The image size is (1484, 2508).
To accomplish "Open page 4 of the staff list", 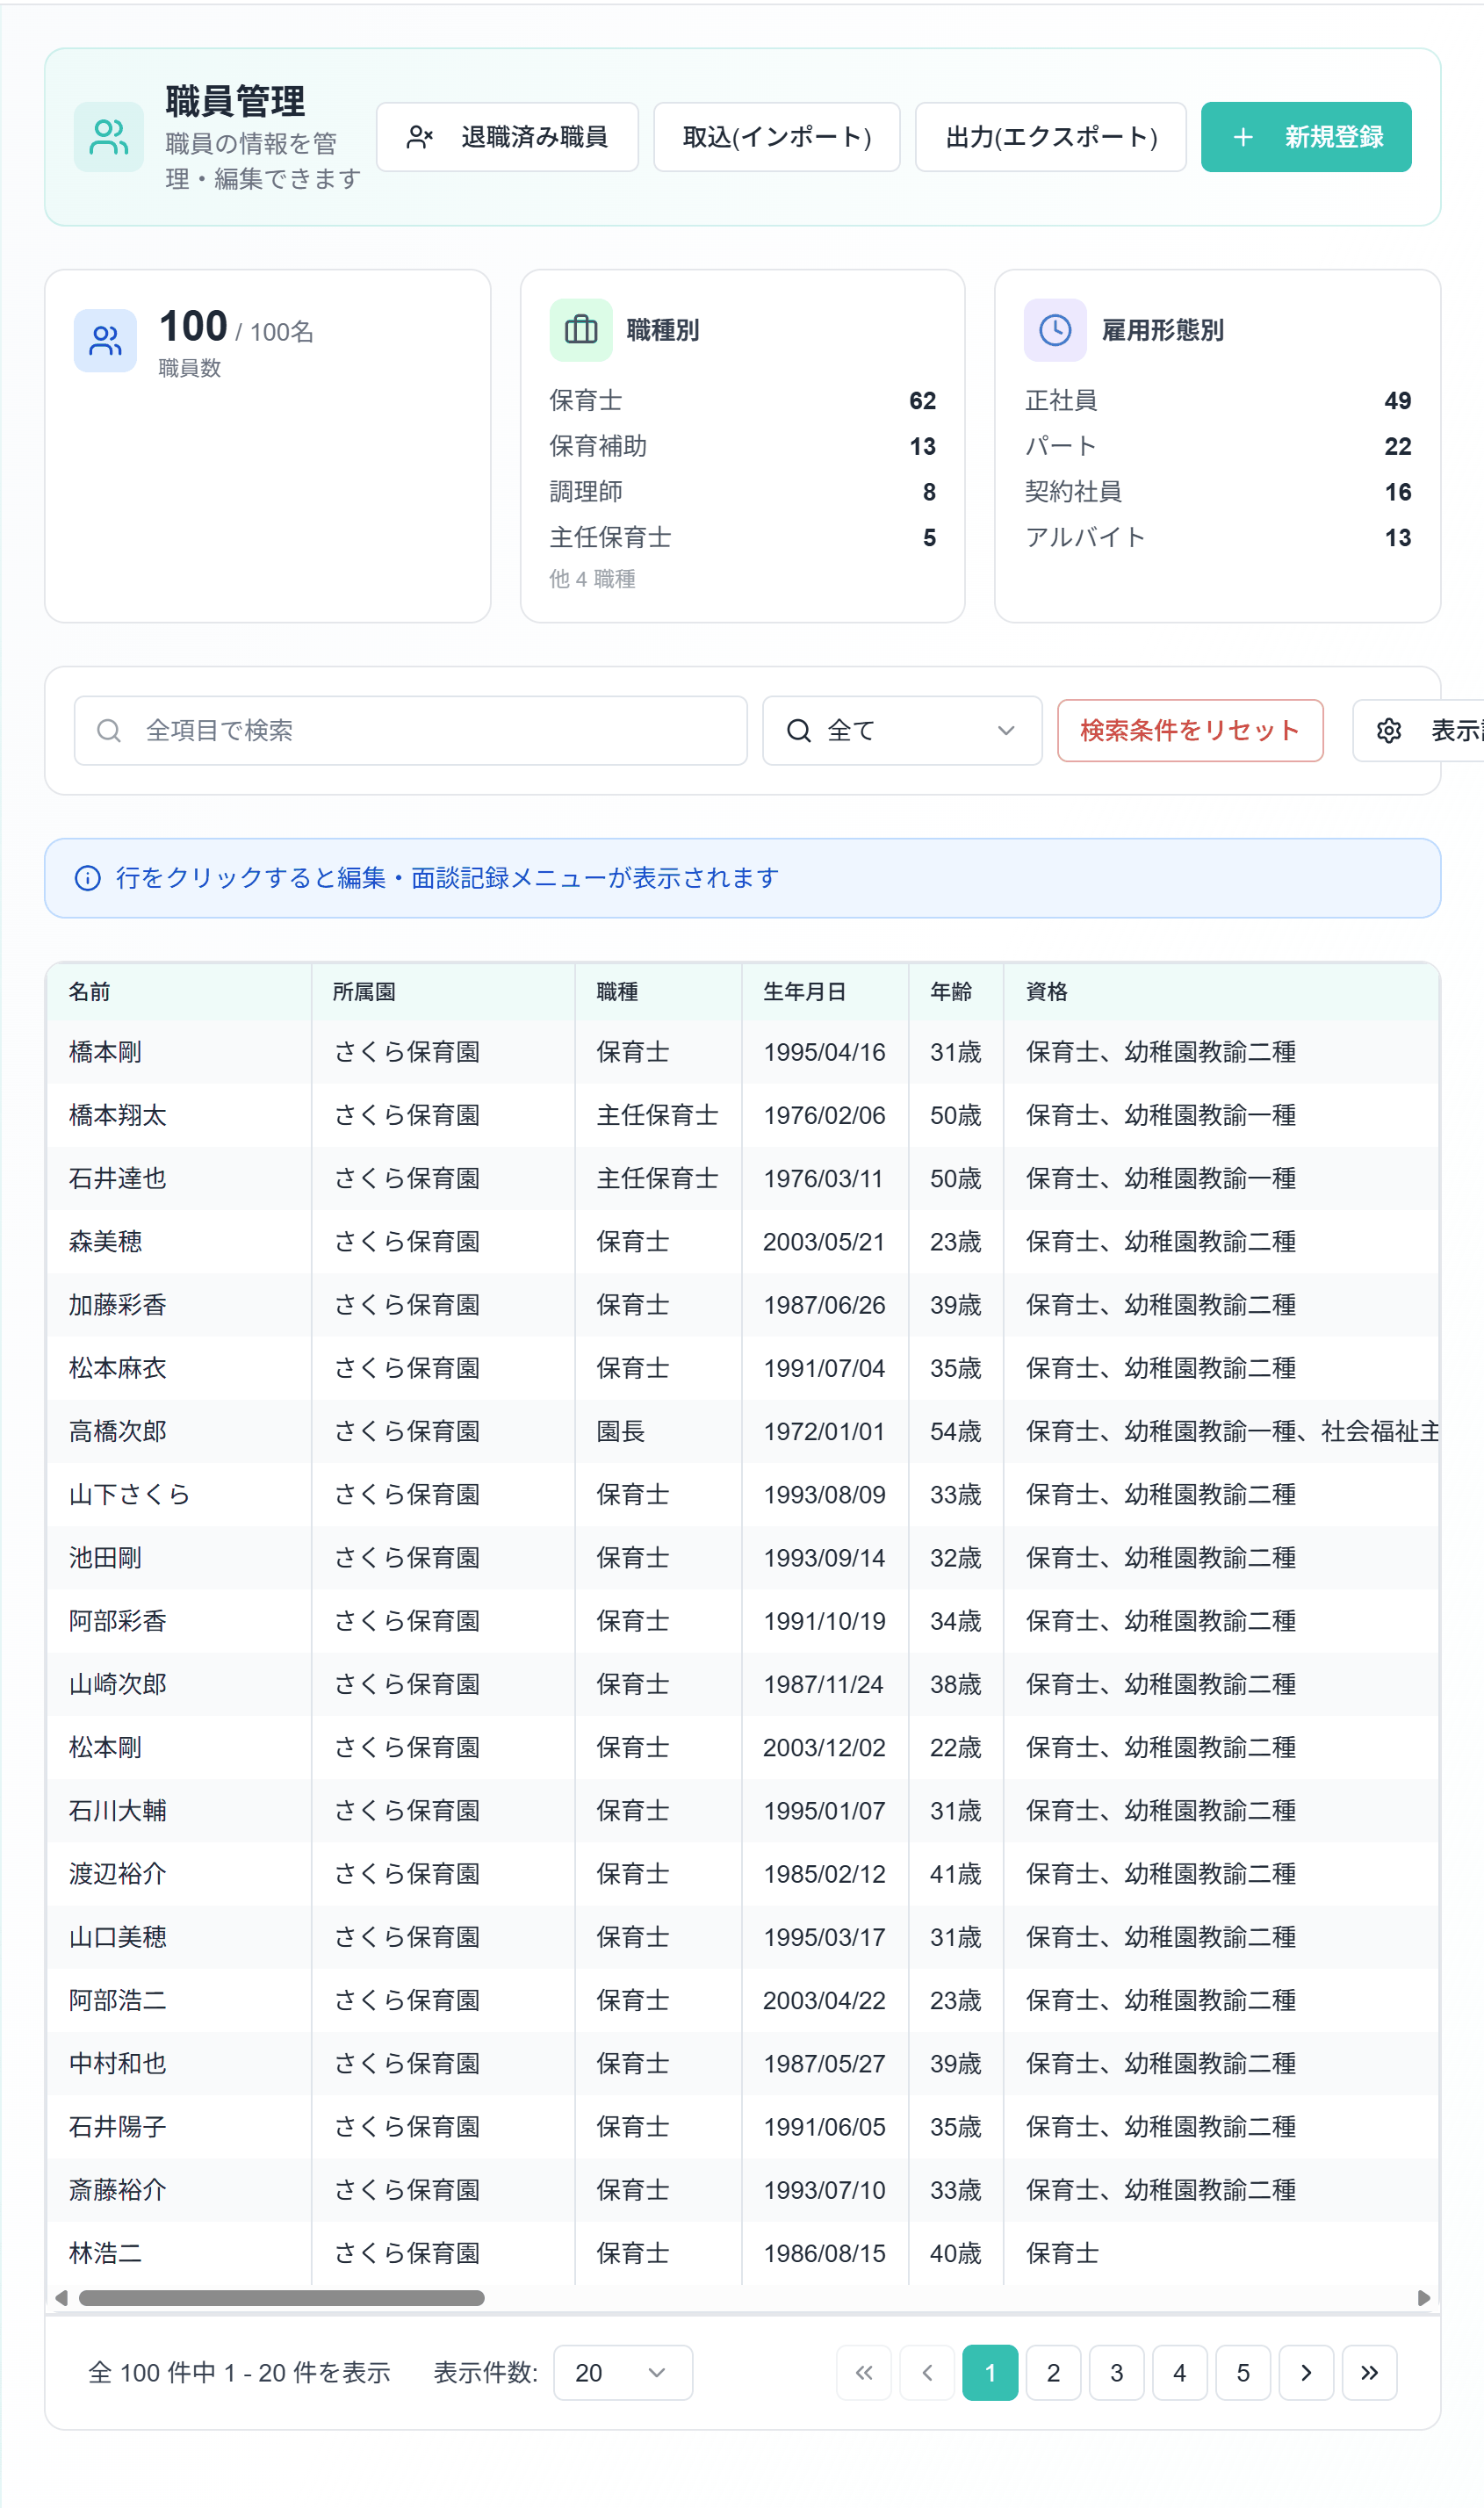I will coord(1180,2373).
